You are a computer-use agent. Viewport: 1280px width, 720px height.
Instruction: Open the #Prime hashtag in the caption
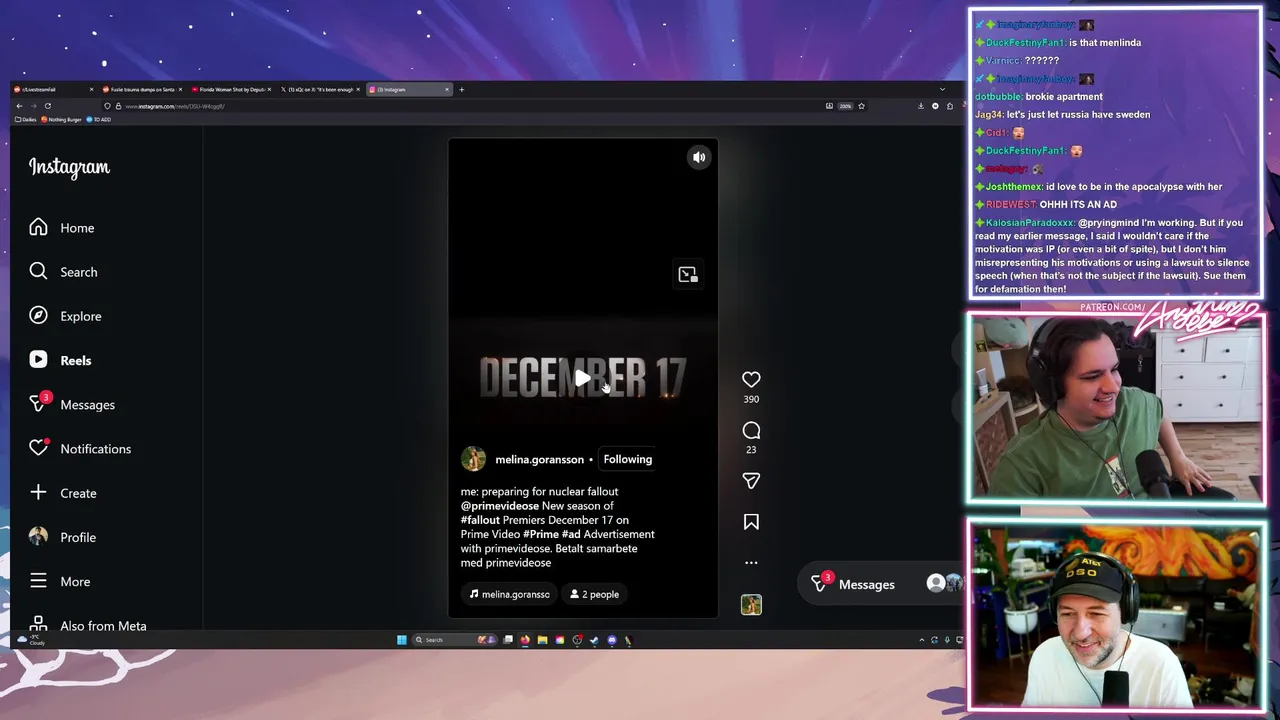[541, 534]
